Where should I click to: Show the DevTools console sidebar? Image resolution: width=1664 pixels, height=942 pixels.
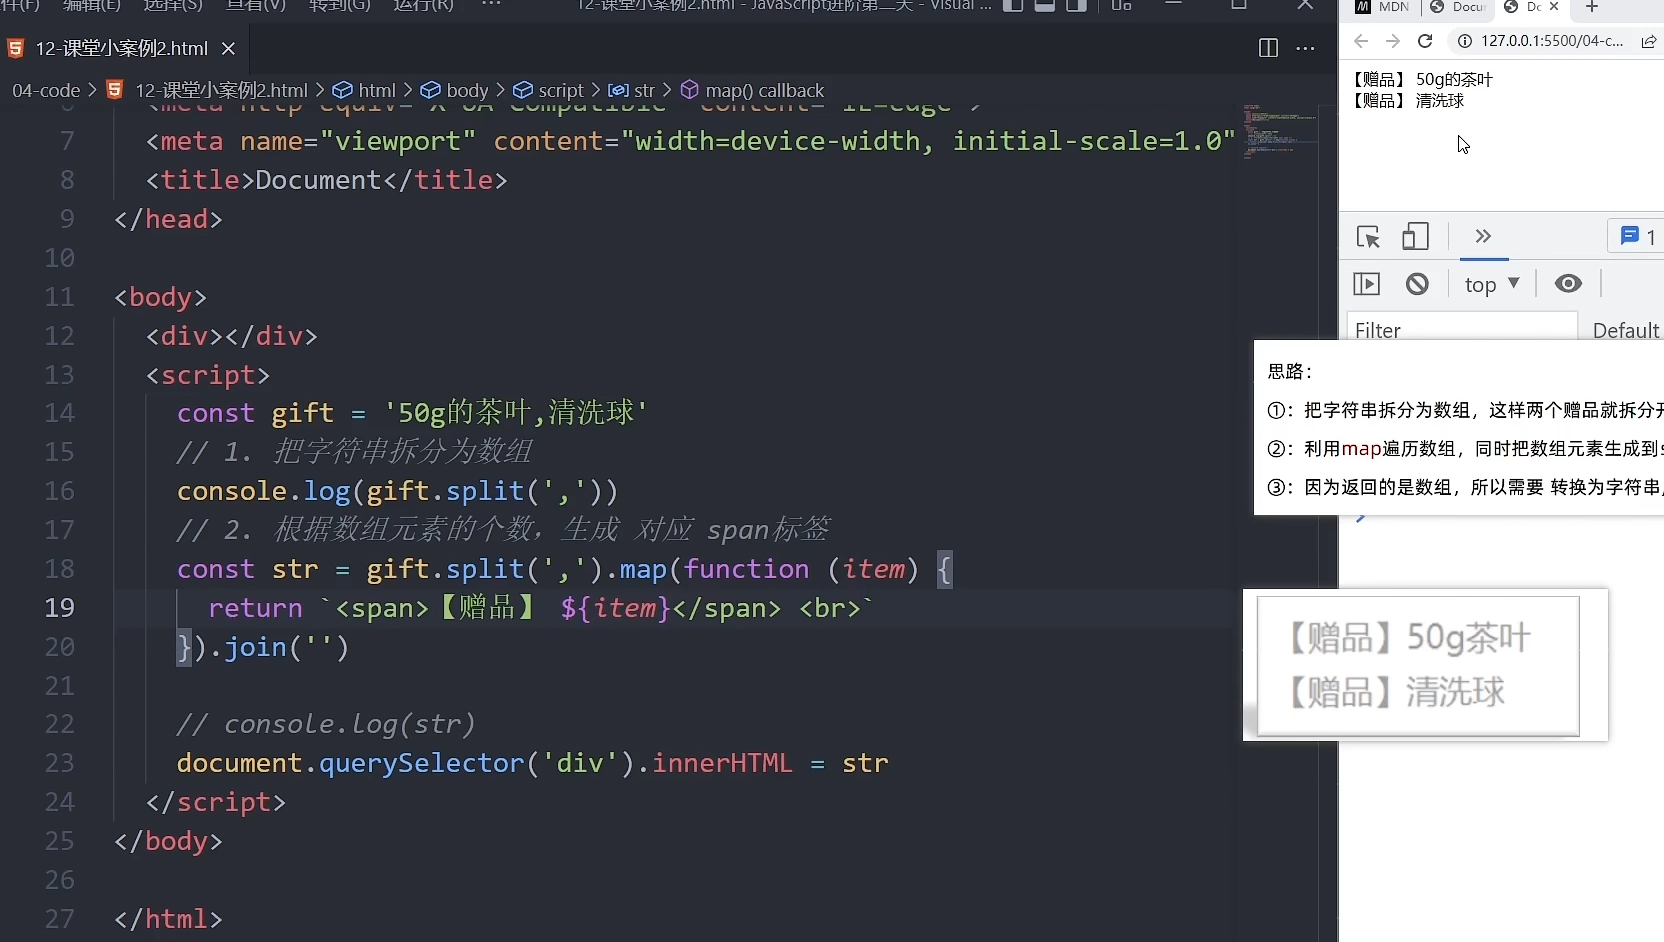(x=1366, y=284)
